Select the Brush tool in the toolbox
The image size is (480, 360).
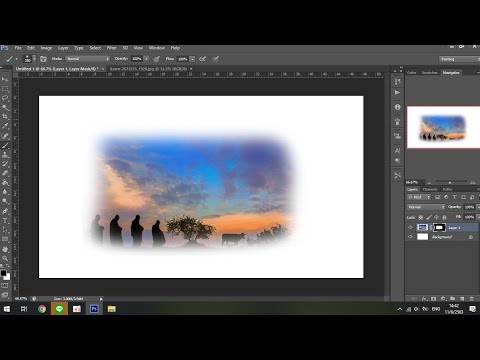pyautogui.click(x=5, y=145)
